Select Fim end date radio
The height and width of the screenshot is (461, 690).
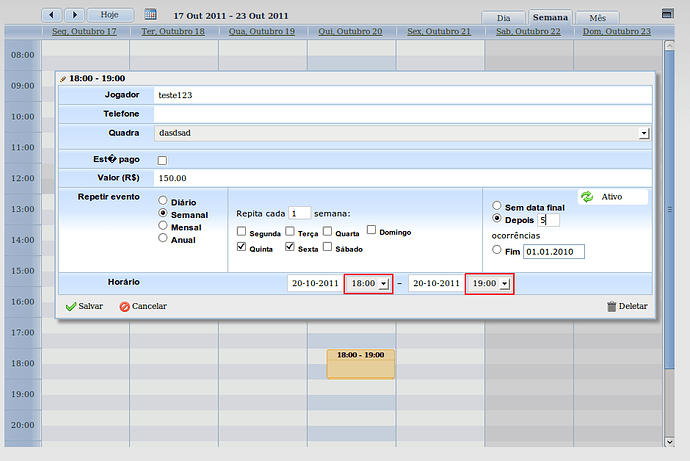pos(497,250)
